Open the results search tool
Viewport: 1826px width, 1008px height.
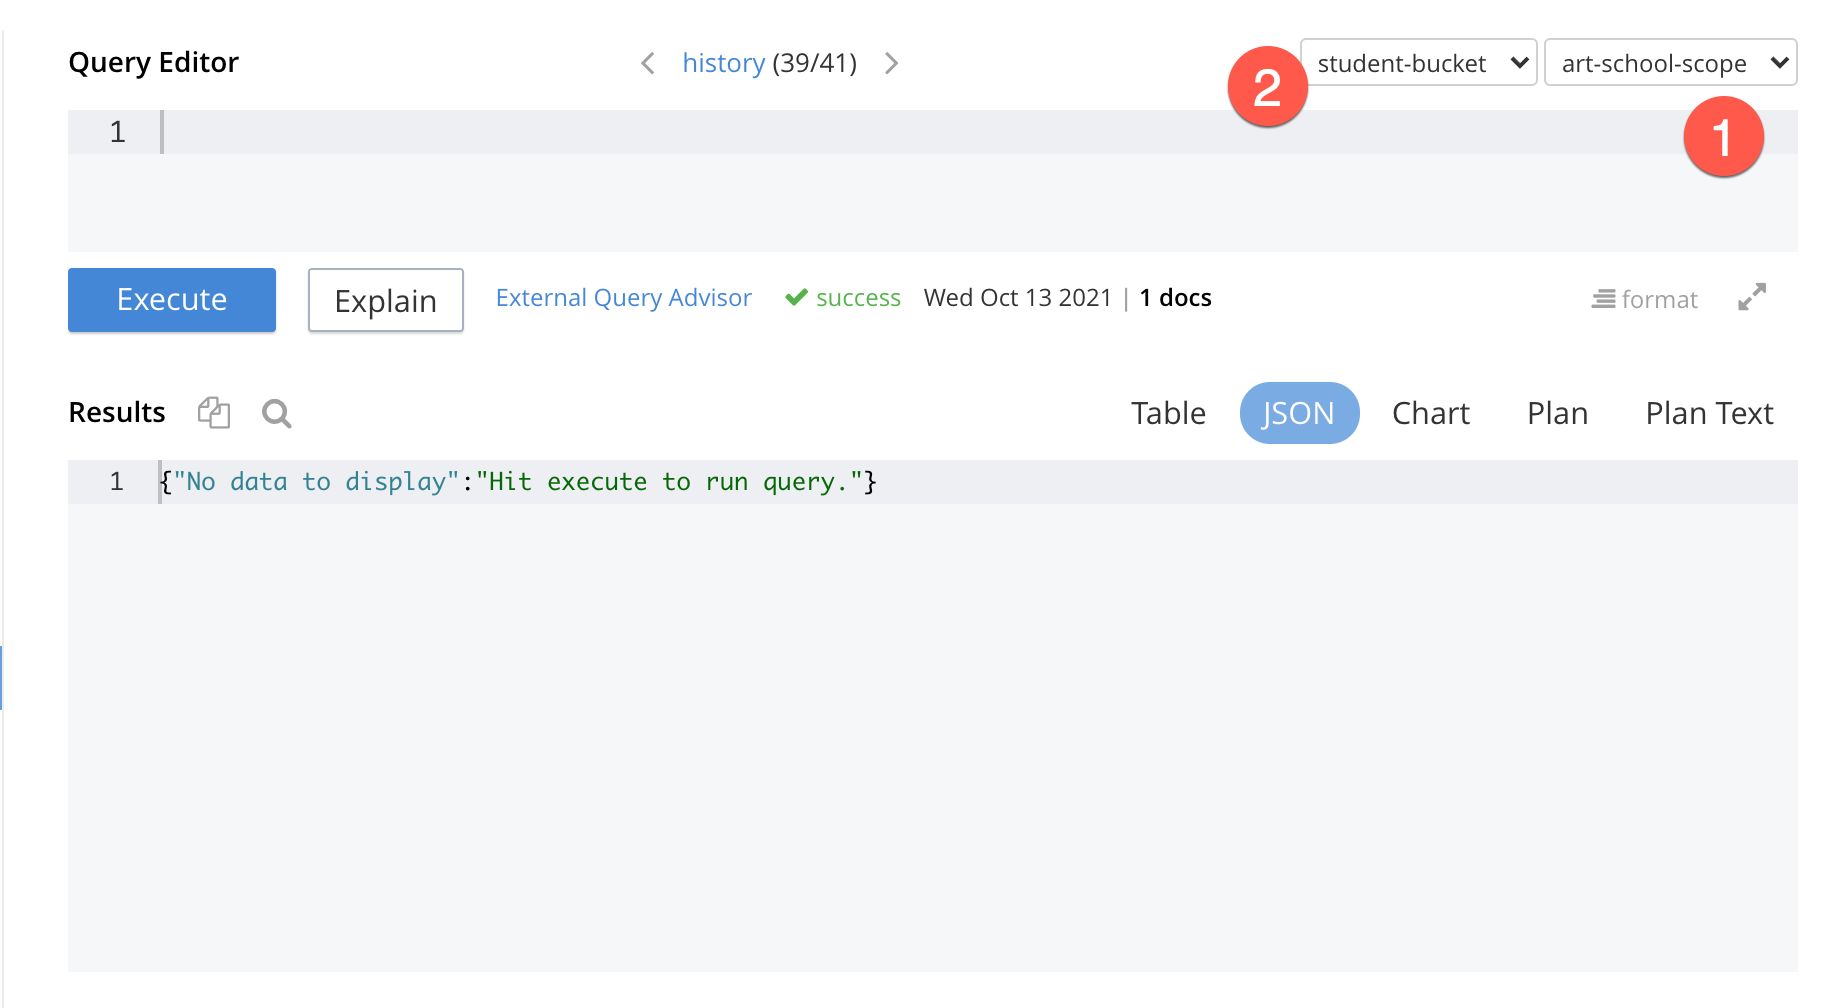pos(276,413)
